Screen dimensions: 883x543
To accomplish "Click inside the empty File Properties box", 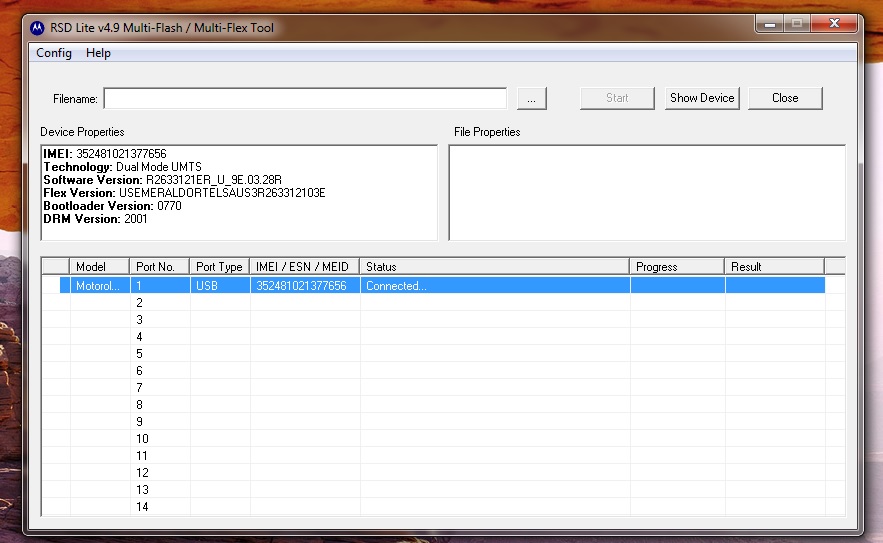I will pos(647,193).
